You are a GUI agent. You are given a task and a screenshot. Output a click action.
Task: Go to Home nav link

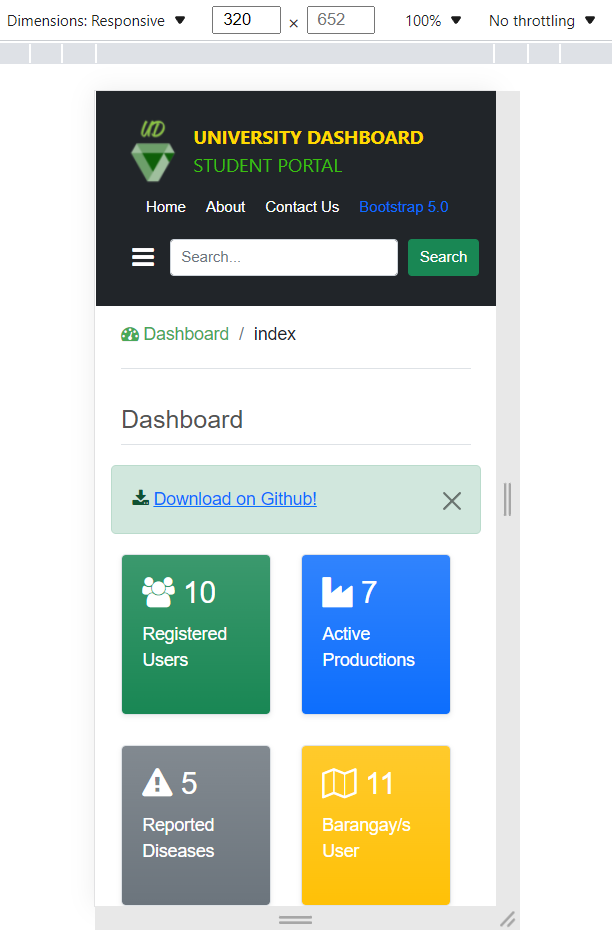[166, 207]
